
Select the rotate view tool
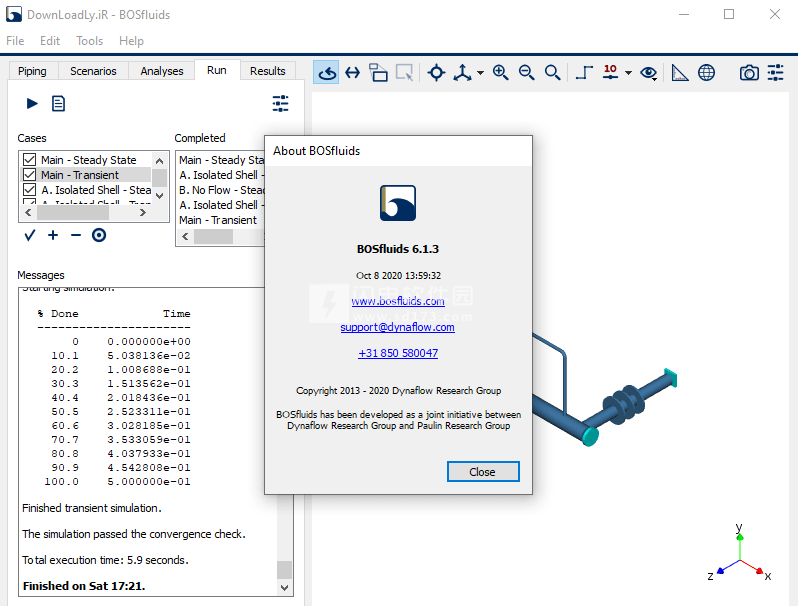click(326, 73)
